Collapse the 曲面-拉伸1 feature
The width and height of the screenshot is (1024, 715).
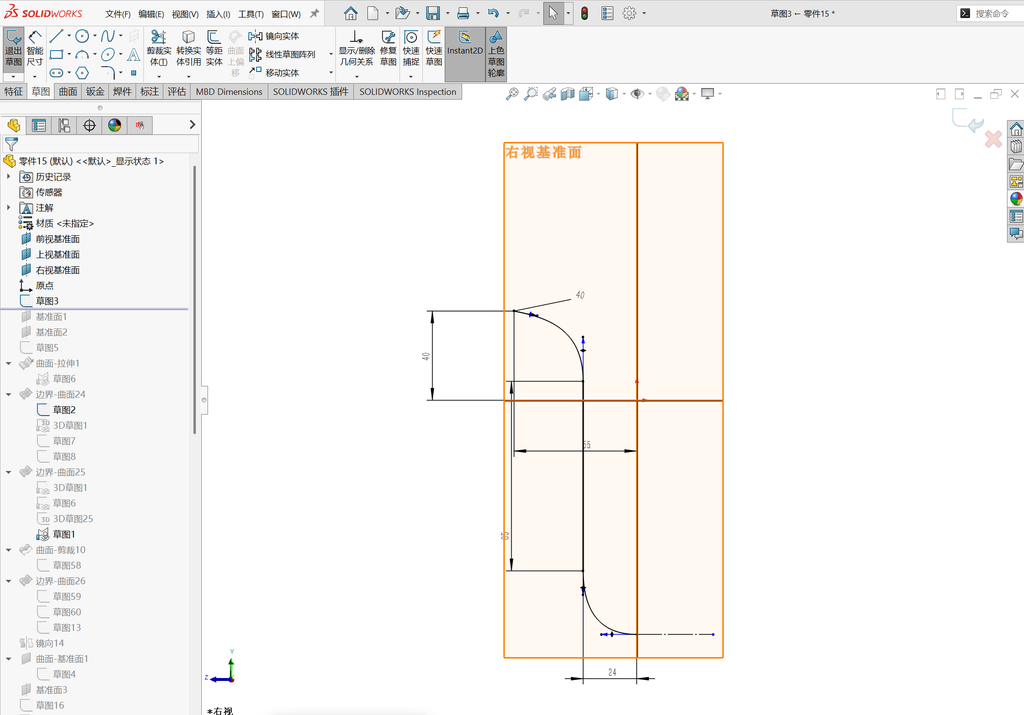pyautogui.click(x=8, y=363)
